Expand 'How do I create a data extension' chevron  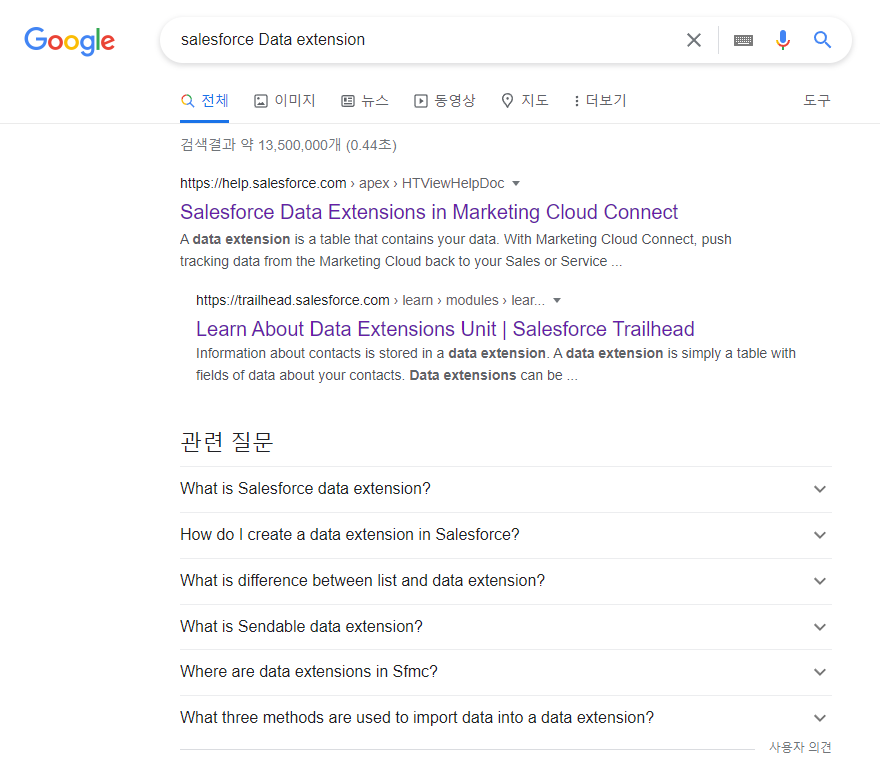[x=820, y=535]
